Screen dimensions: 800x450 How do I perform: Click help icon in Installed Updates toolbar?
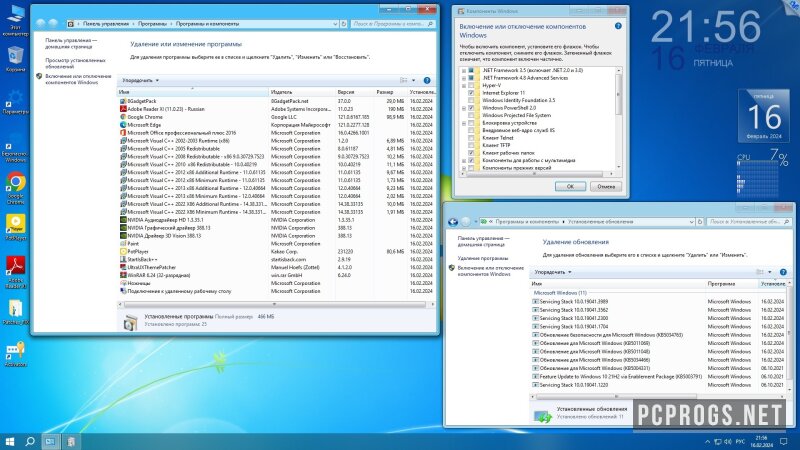[x=783, y=272]
